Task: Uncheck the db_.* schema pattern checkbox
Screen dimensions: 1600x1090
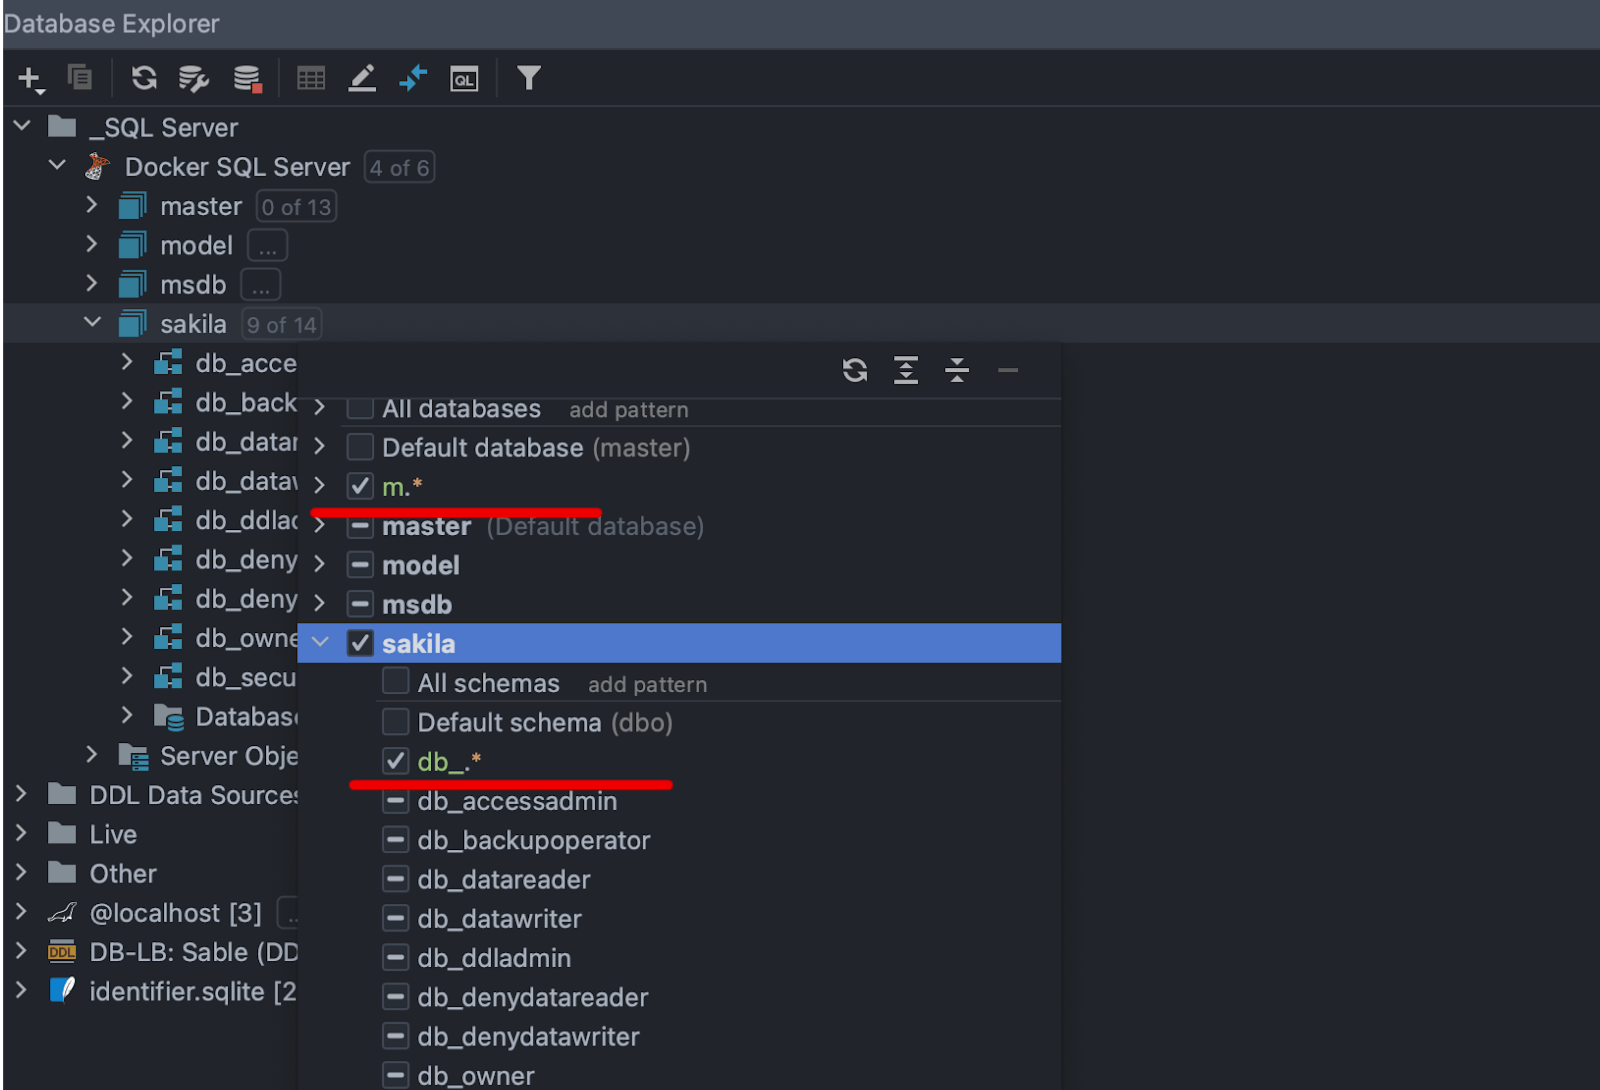Action: (x=396, y=761)
